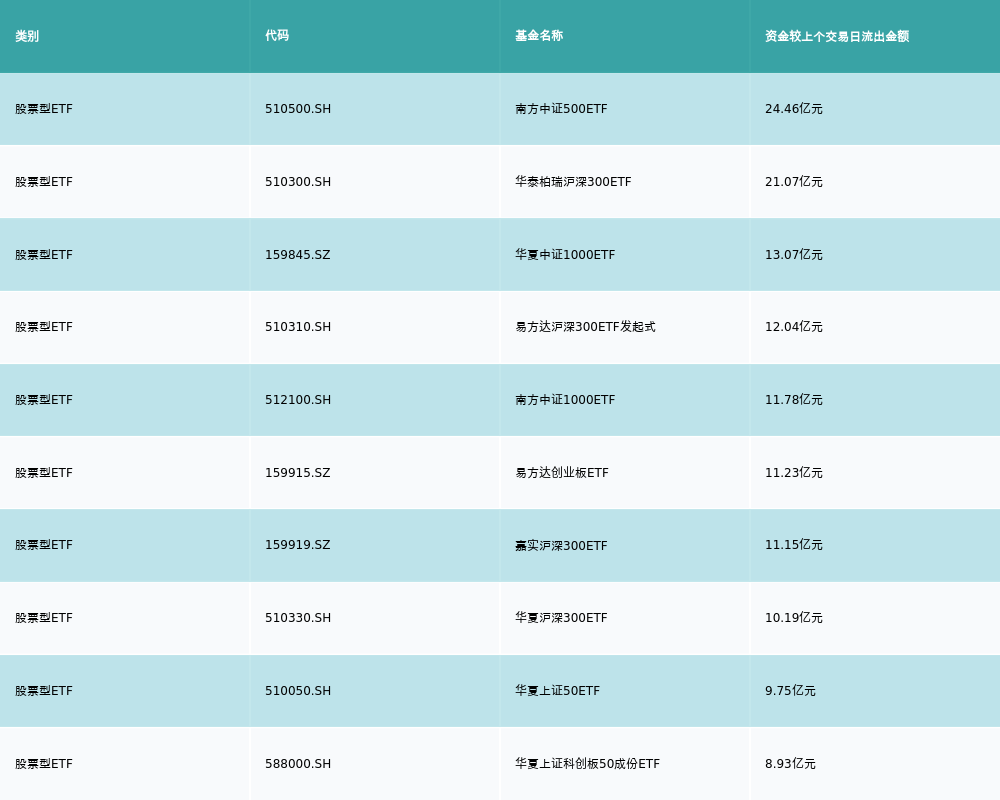Select the 24.46亿元 outflow amount cell
Image resolution: width=1000 pixels, height=800 pixels.
[794, 109]
